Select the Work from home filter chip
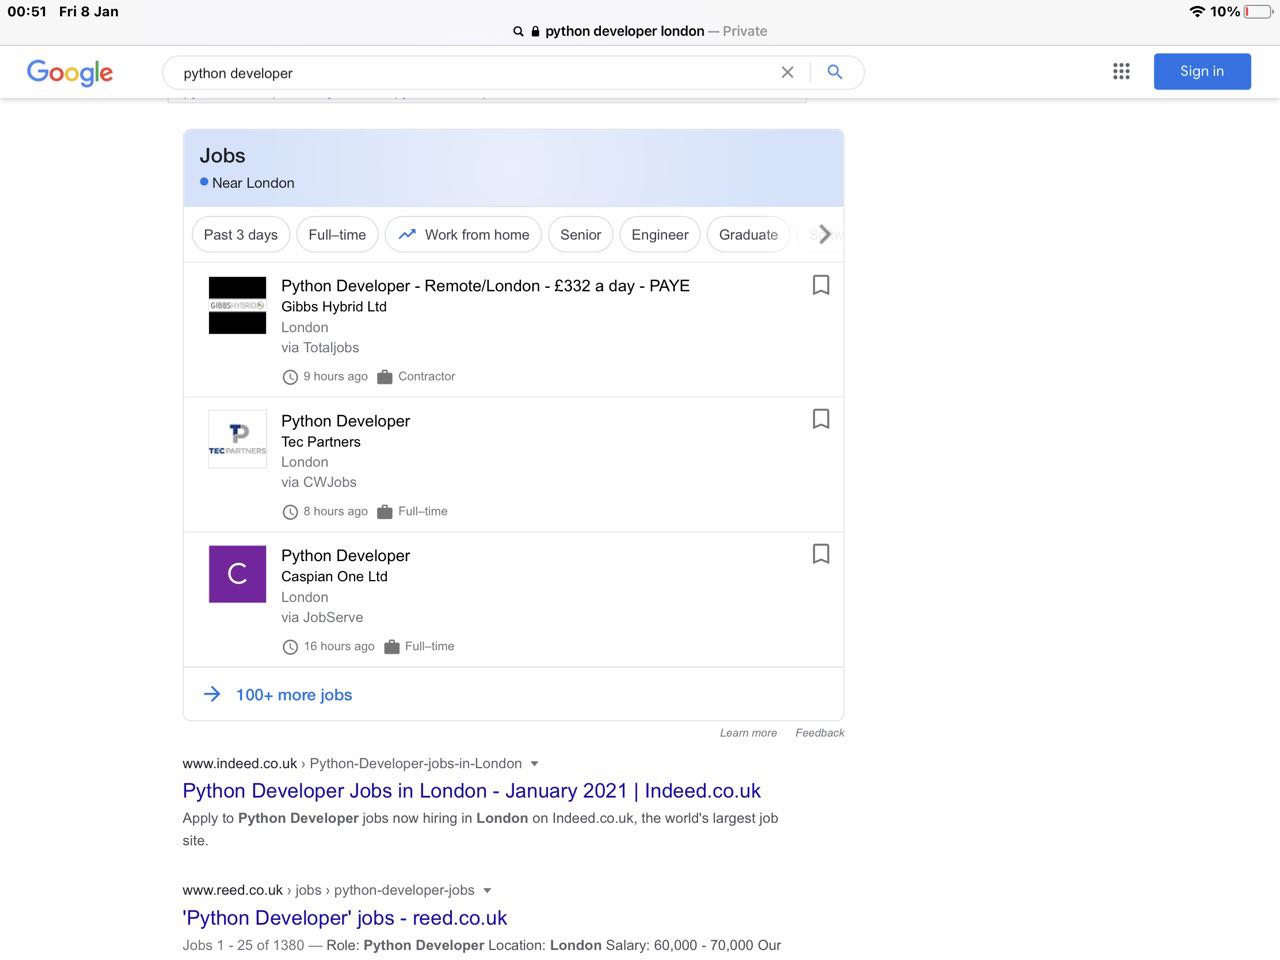This screenshot has width=1280, height=960. 463,235
